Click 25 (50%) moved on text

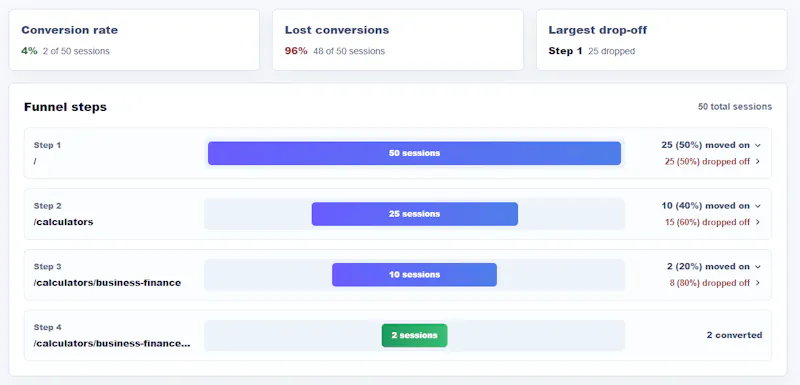click(706, 145)
